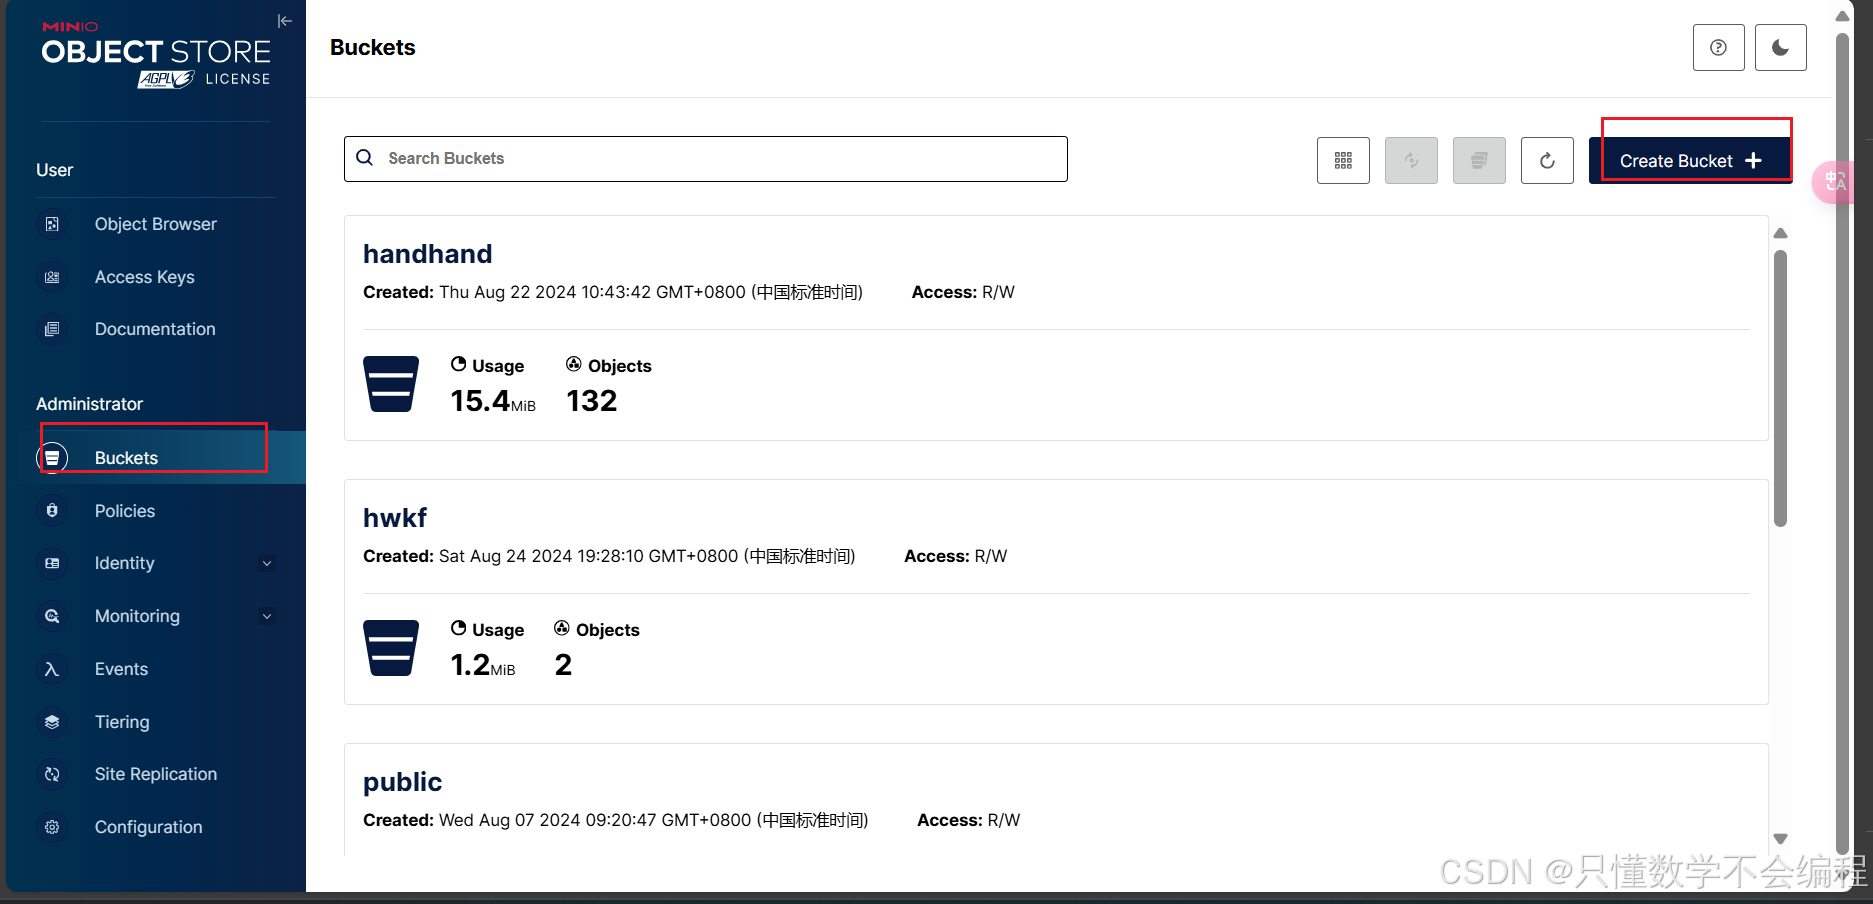Click hwkf Access: R/W label
Screen dimensions: 1873x904
click(x=955, y=556)
